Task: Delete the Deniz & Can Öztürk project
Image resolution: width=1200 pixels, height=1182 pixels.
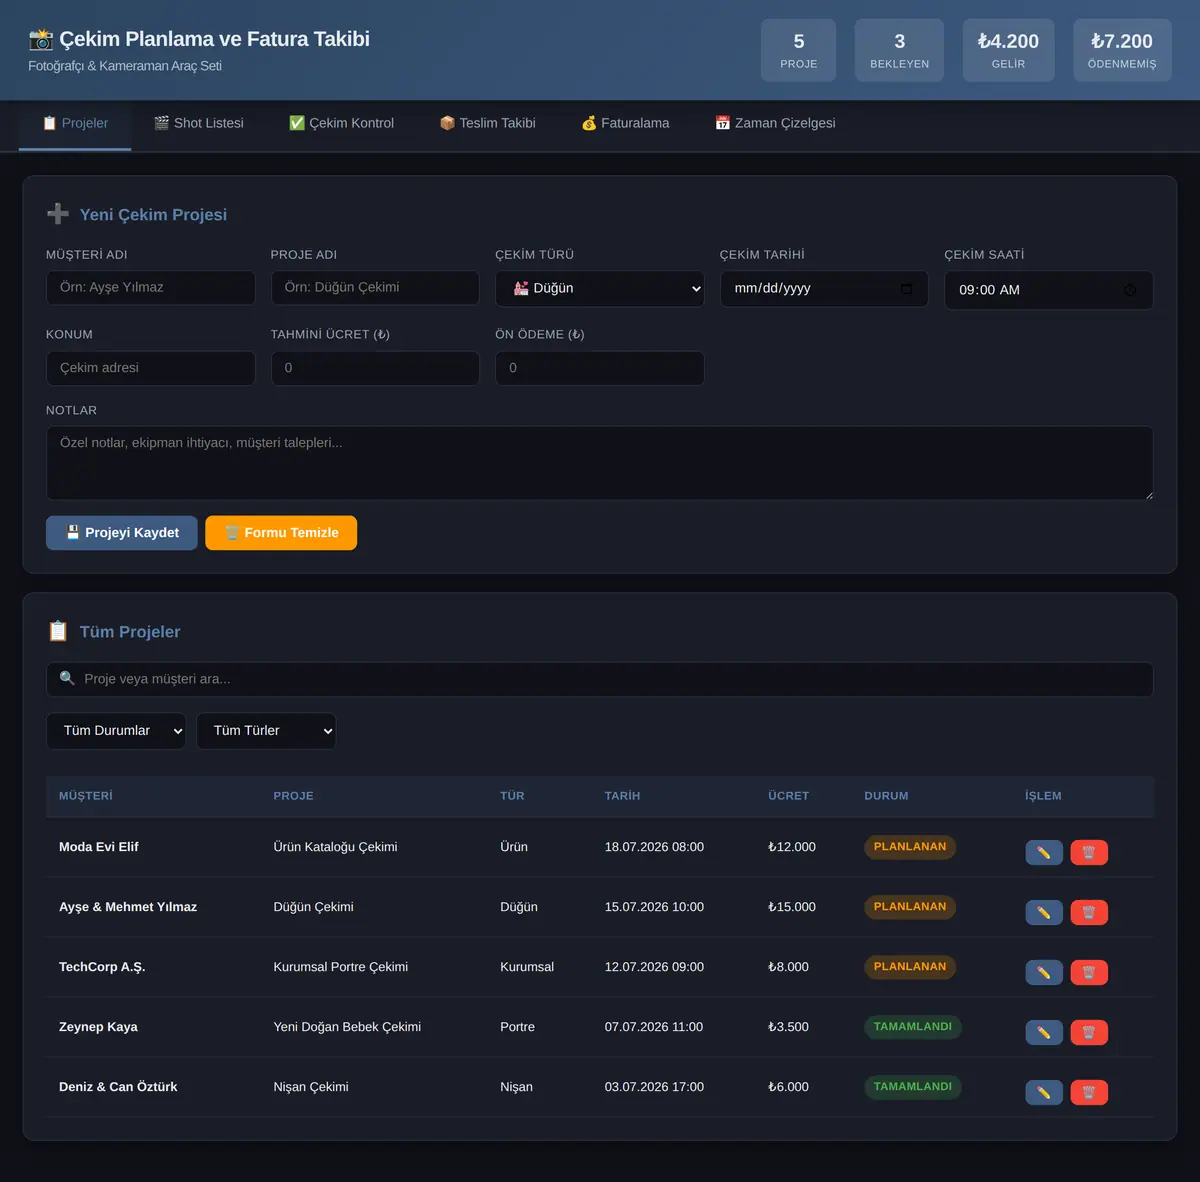Action: click(x=1089, y=1092)
